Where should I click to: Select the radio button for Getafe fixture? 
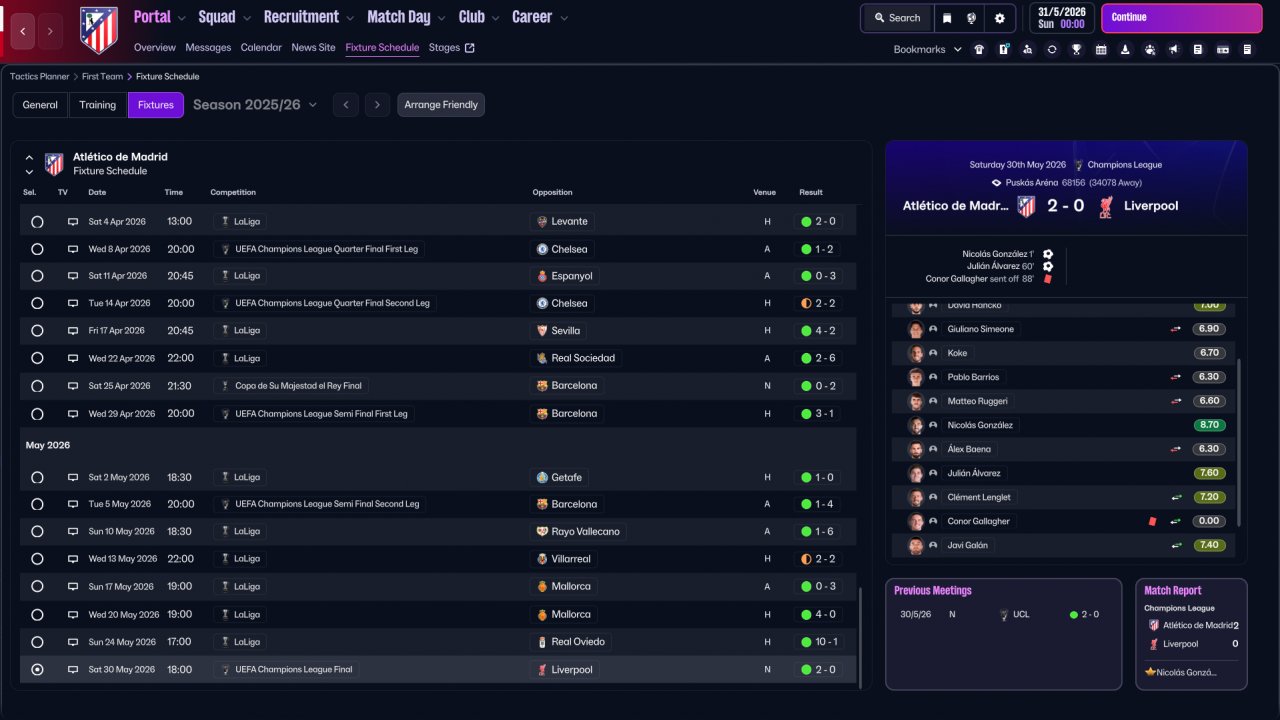tap(37, 478)
